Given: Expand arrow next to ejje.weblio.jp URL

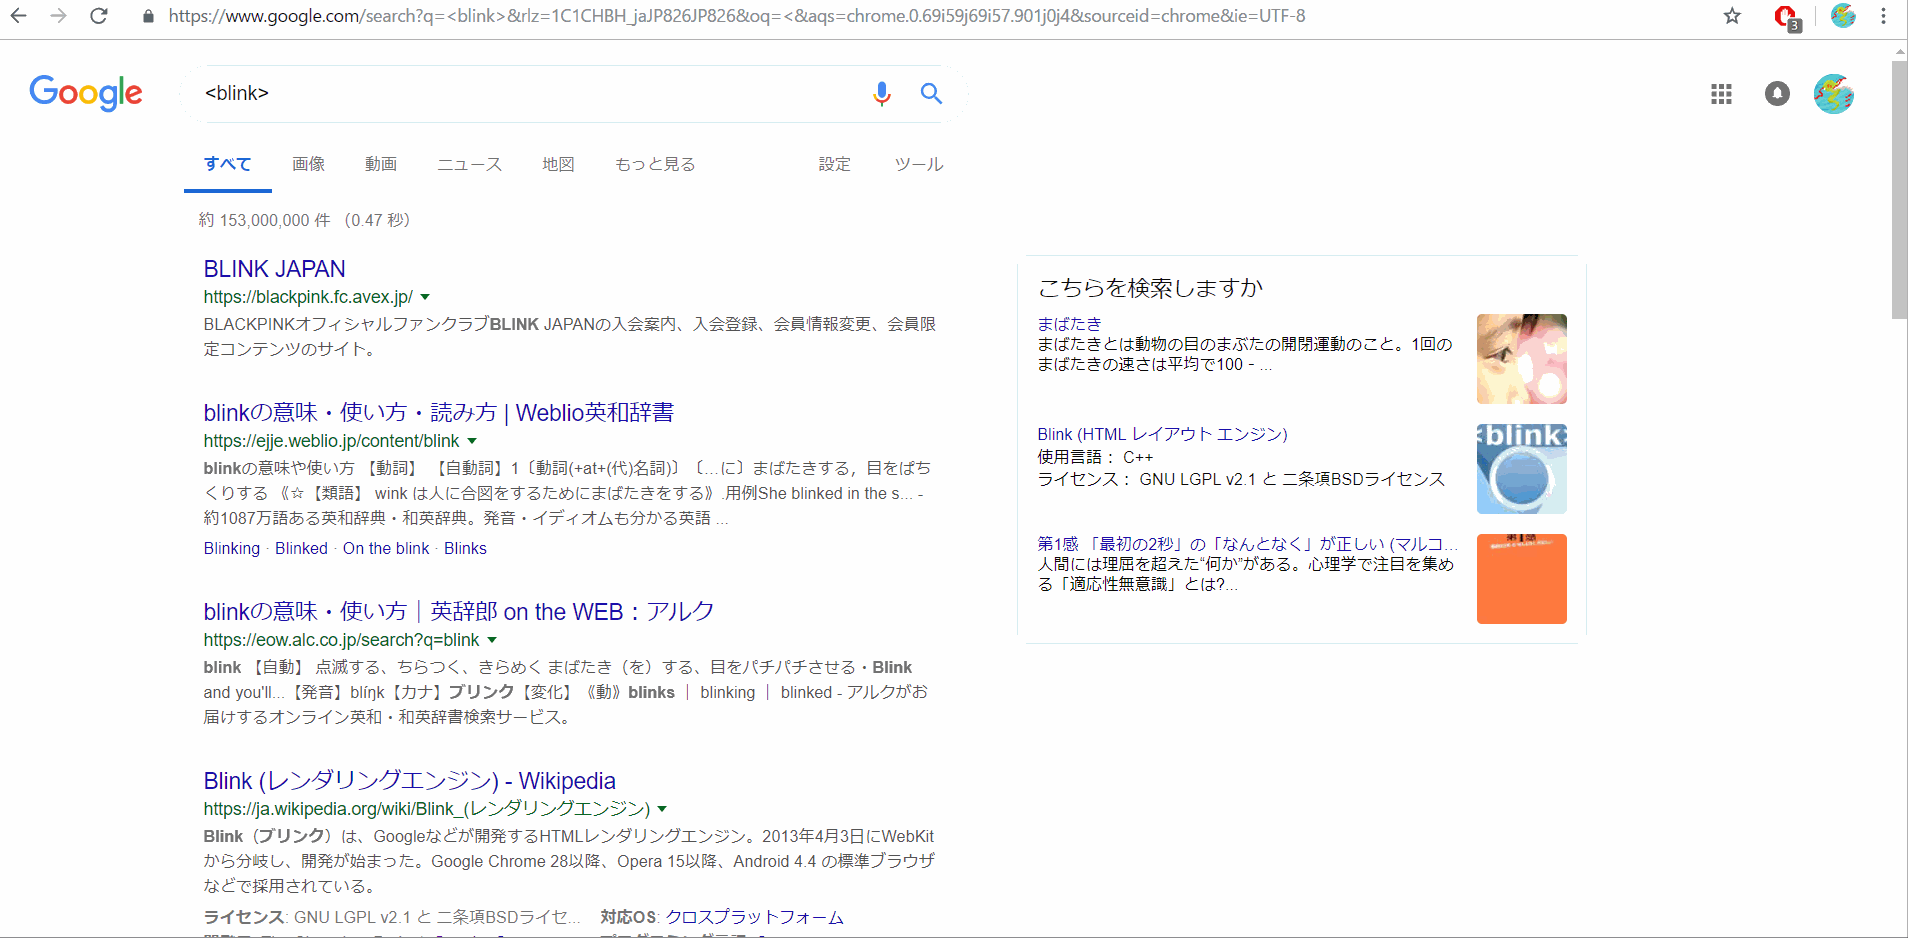Looking at the screenshot, I should click(x=472, y=441).
